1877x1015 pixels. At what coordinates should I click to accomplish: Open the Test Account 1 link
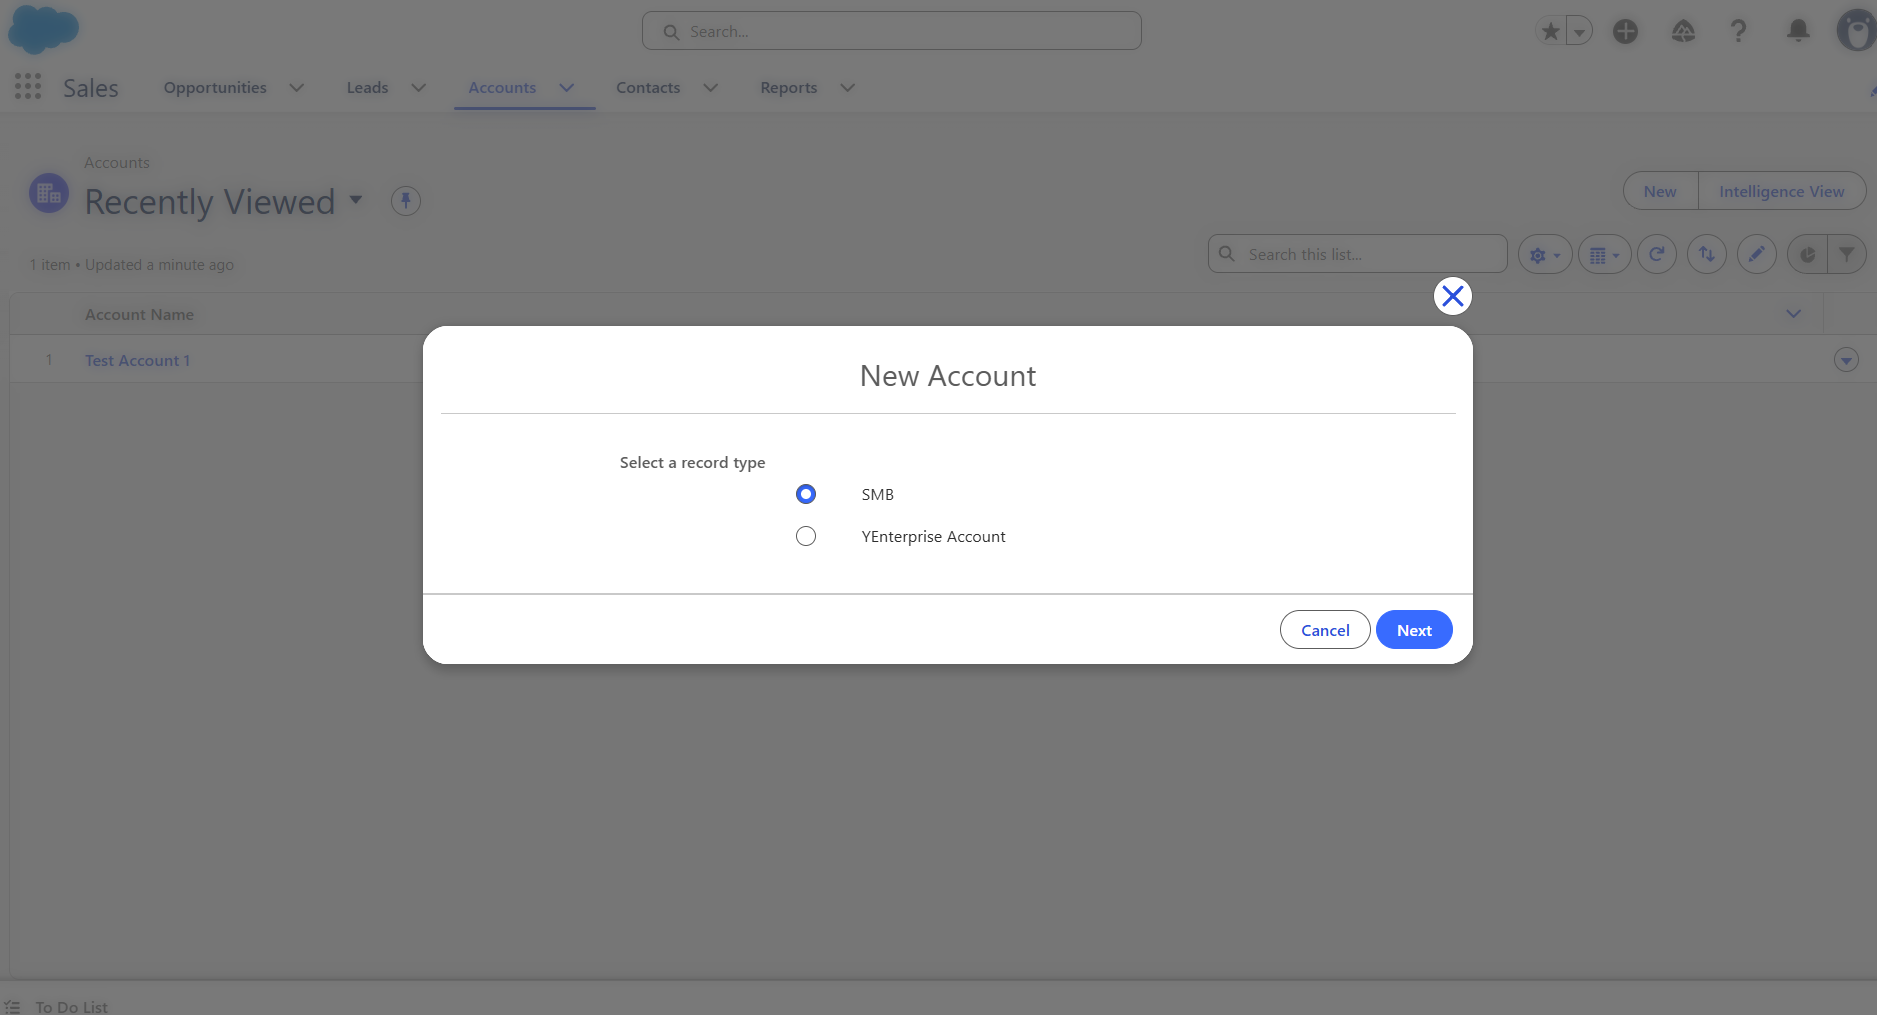coord(137,361)
